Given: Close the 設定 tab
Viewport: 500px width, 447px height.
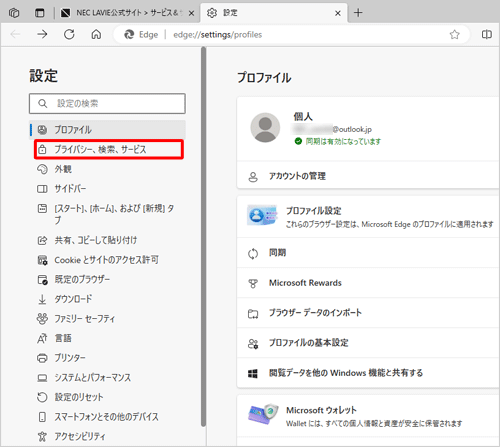Looking at the screenshot, I should point(338,13).
